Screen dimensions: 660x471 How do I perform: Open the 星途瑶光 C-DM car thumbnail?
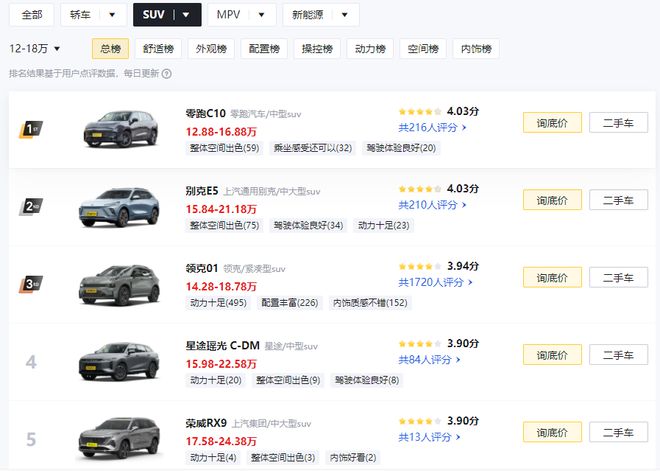(x=120, y=362)
